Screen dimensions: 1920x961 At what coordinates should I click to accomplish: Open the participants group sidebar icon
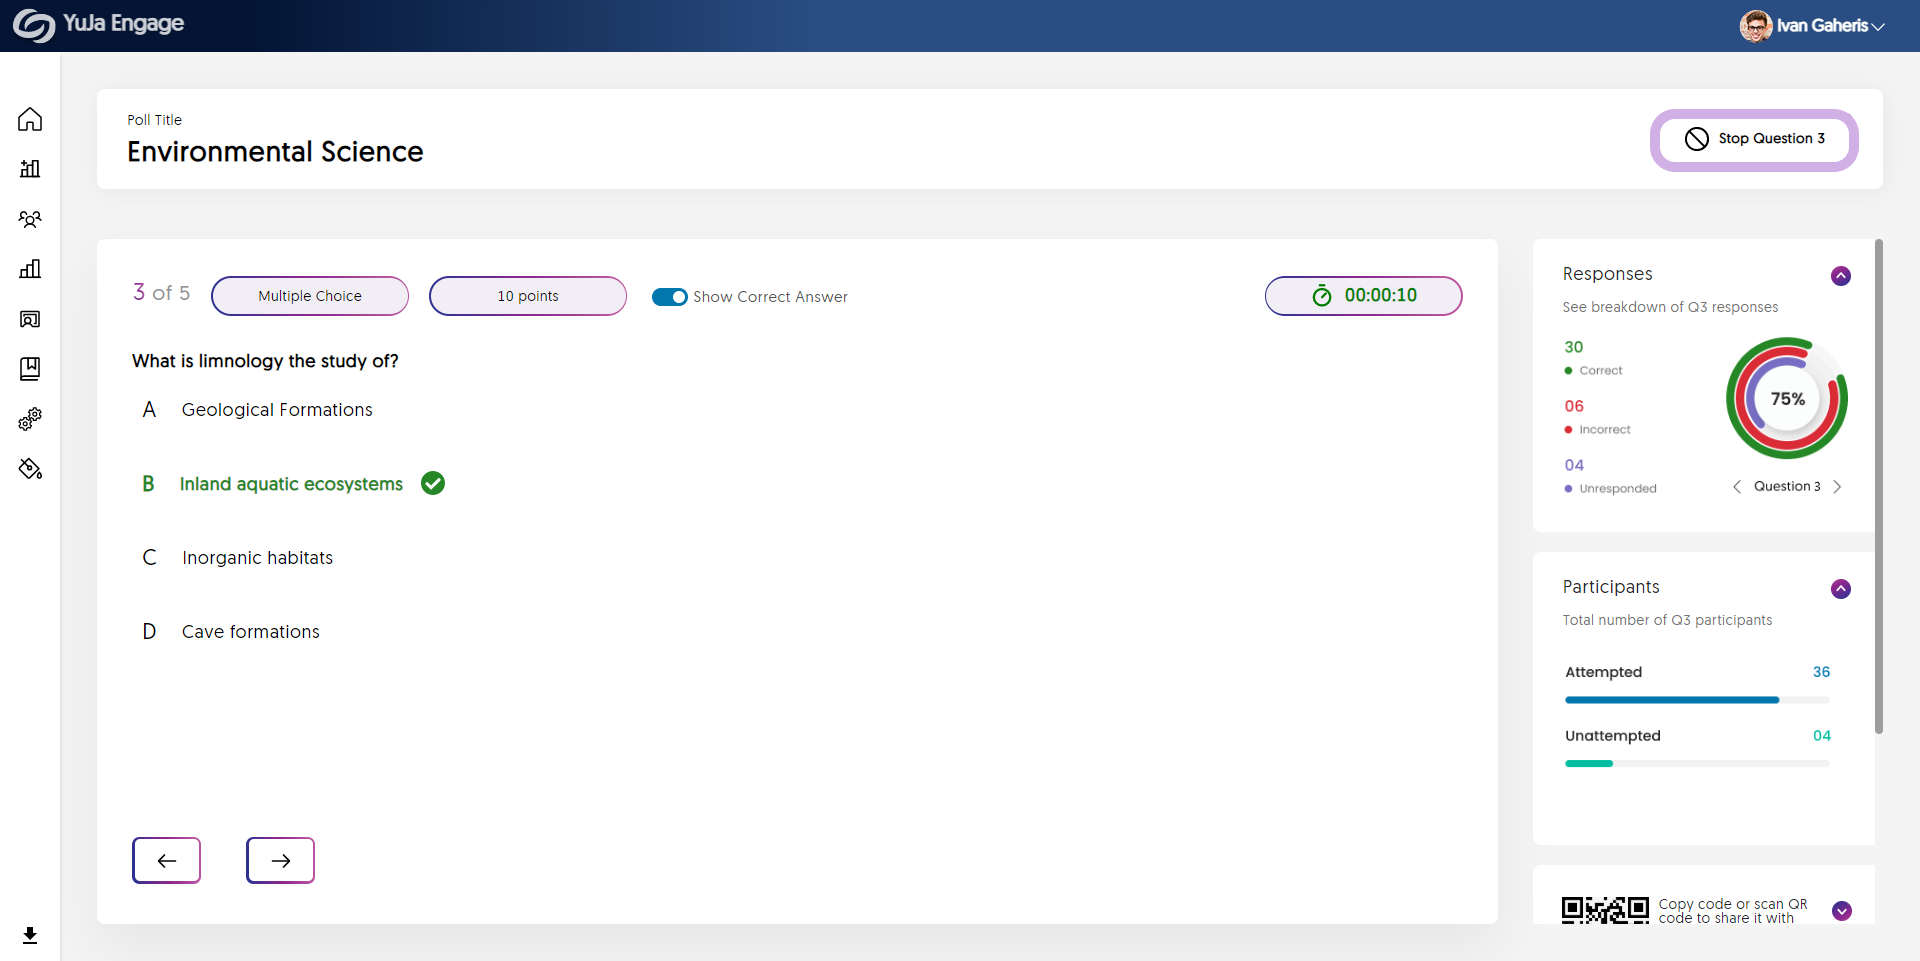pyautogui.click(x=30, y=219)
